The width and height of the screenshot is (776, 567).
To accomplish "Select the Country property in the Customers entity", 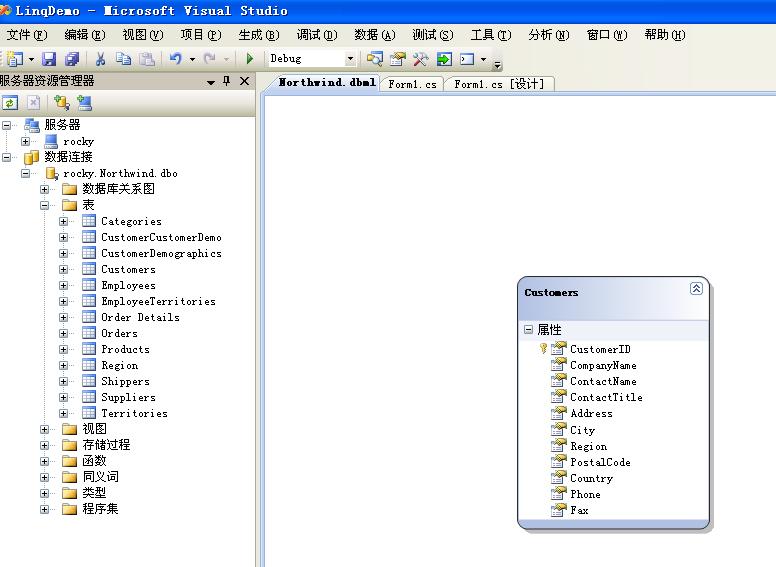I will click(x=591, y=478).
